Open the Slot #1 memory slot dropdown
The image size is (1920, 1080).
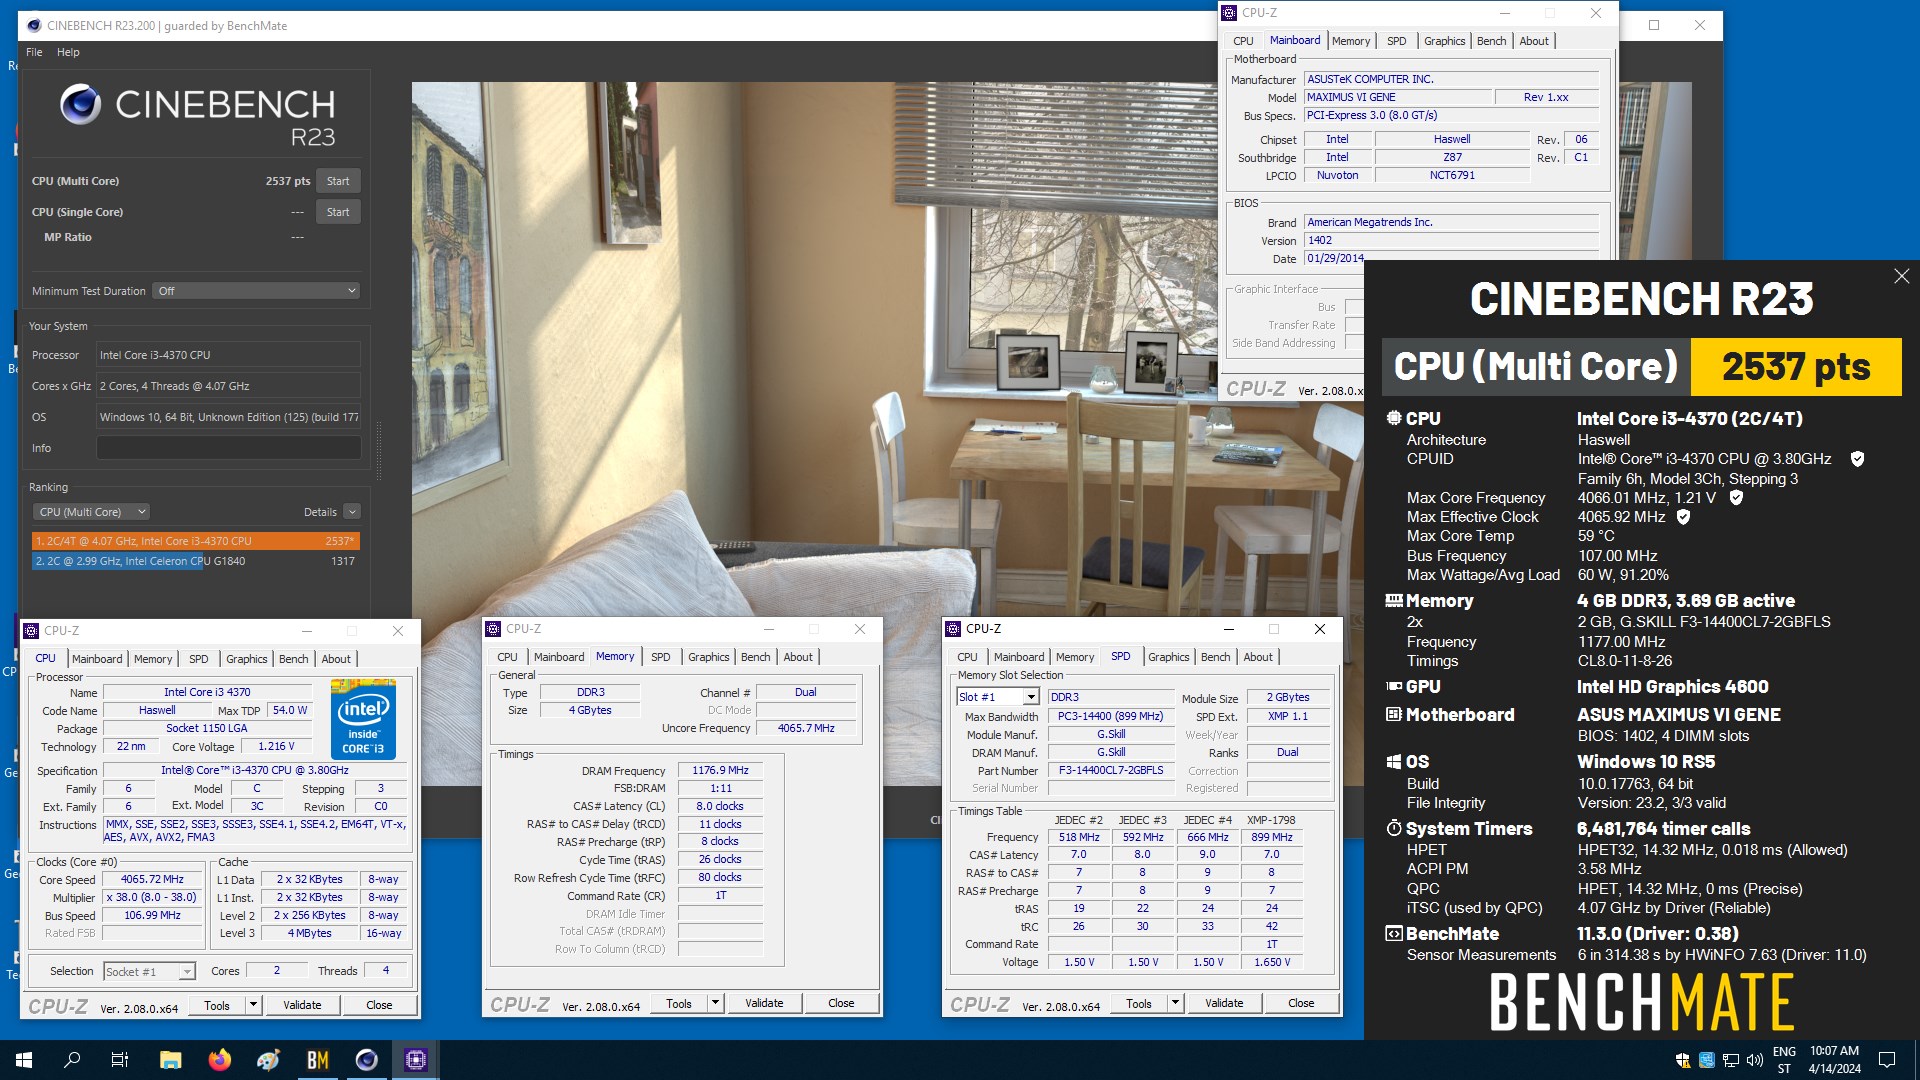(x=997, y=697)
